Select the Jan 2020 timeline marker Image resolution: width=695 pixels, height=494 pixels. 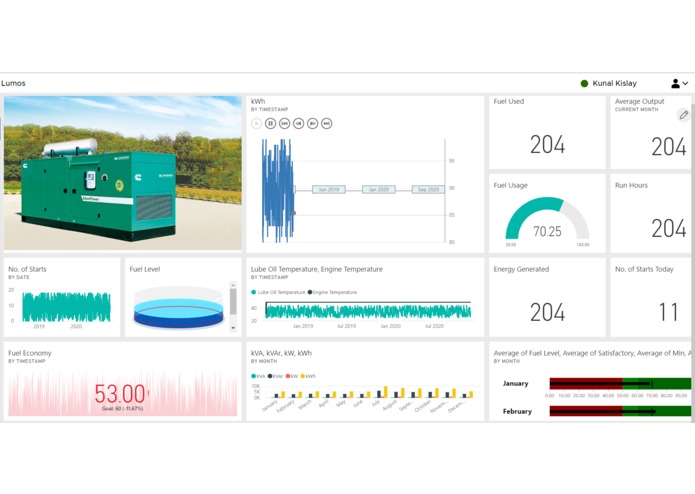point(379,189)
